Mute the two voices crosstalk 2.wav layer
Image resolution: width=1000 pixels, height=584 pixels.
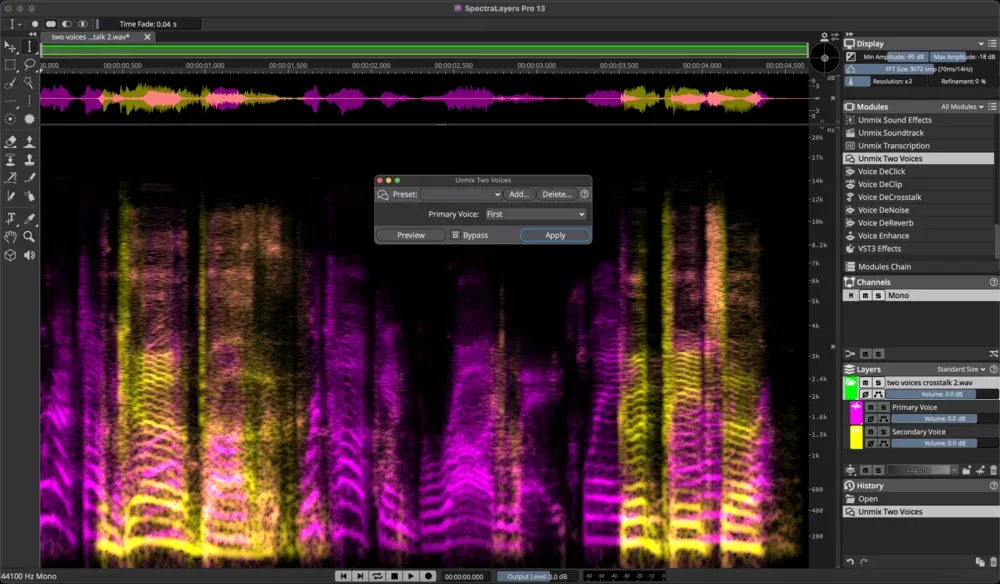pyautogui.click(x=865, y=383)
